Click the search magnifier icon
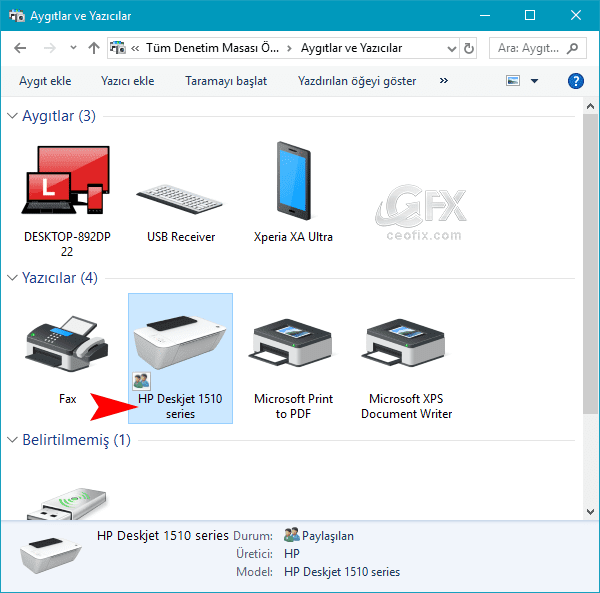This screenshot has height=593, width=600. (572, 48)
